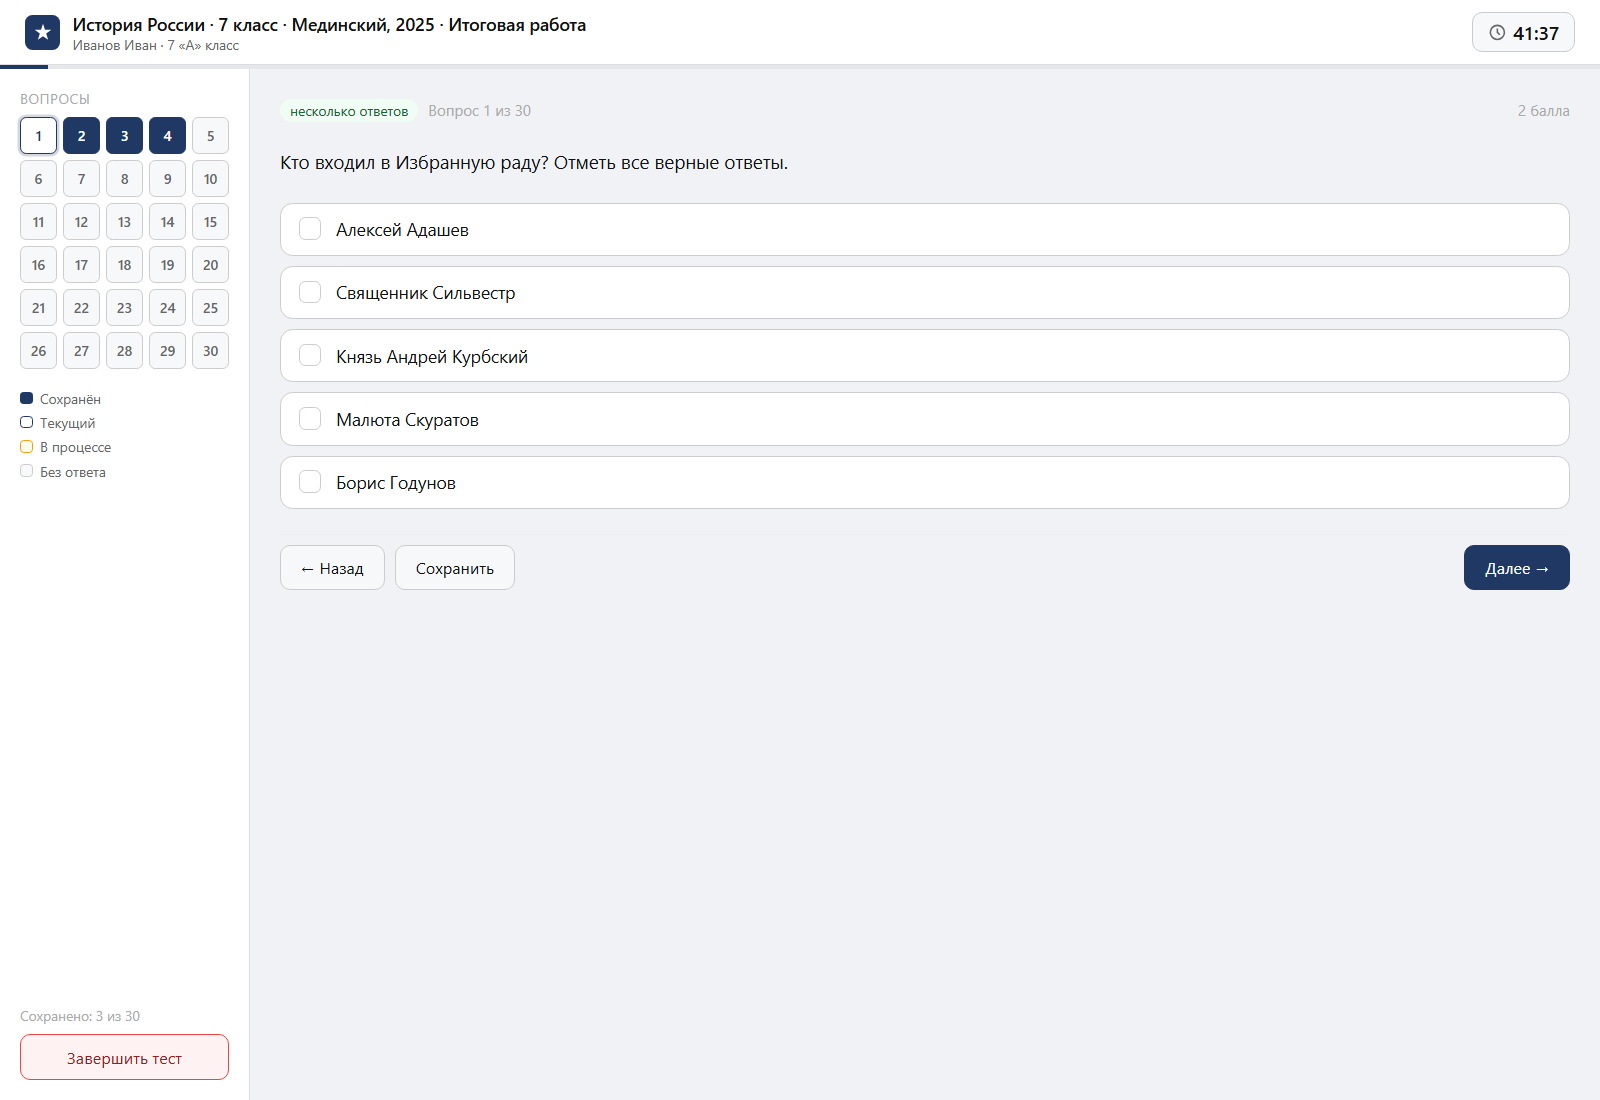Navigate to question 30 in the grid
1600x1100 pixels.
pyautogui.click(x=210, y=351)
